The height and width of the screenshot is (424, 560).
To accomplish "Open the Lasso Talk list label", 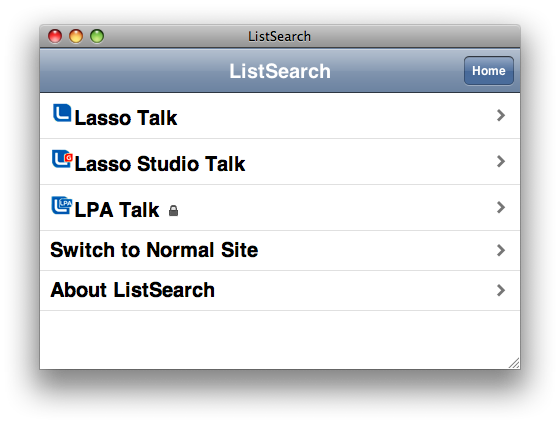I will tap(126, 118).
